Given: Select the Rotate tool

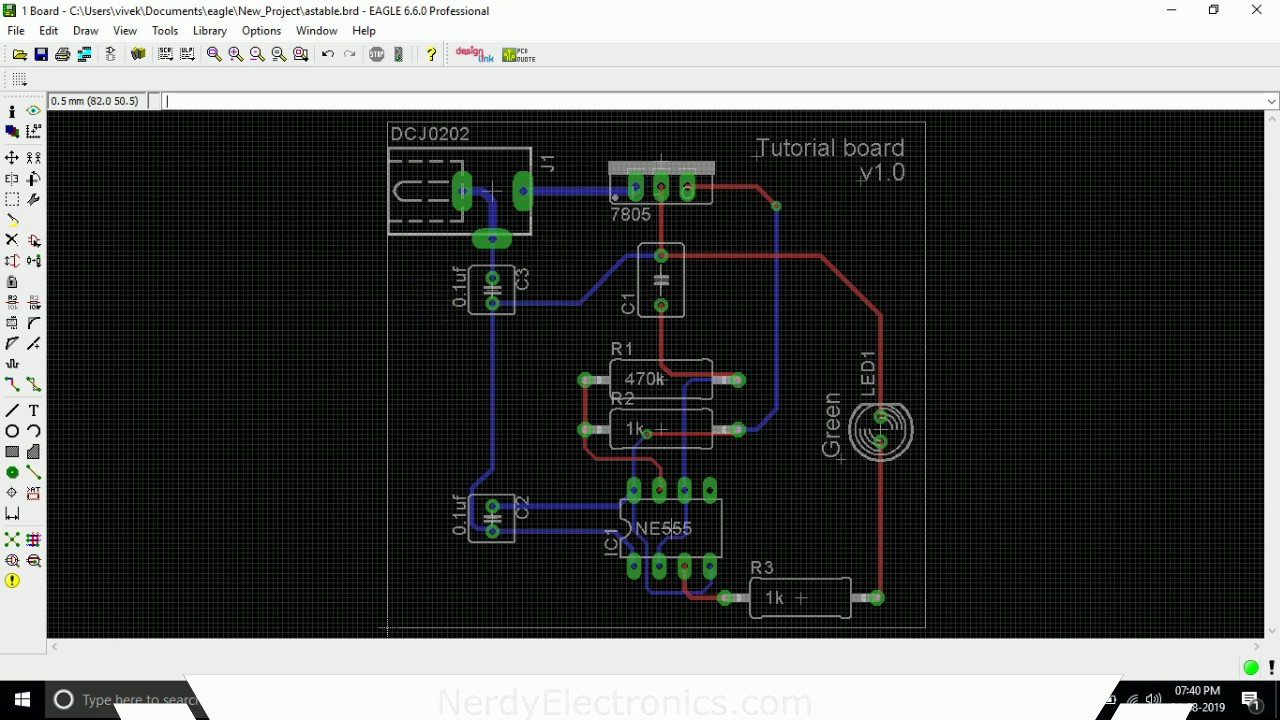Looking at the screenshot, I should coord(34,179).
